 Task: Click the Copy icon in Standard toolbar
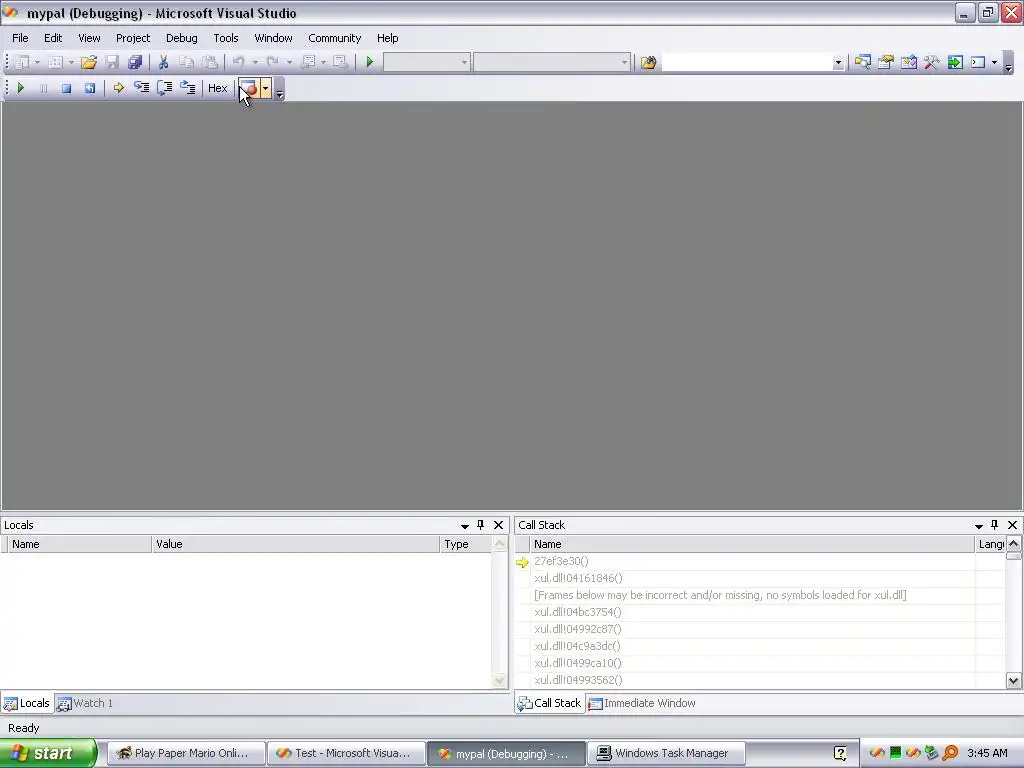click(x=187, y=62)
